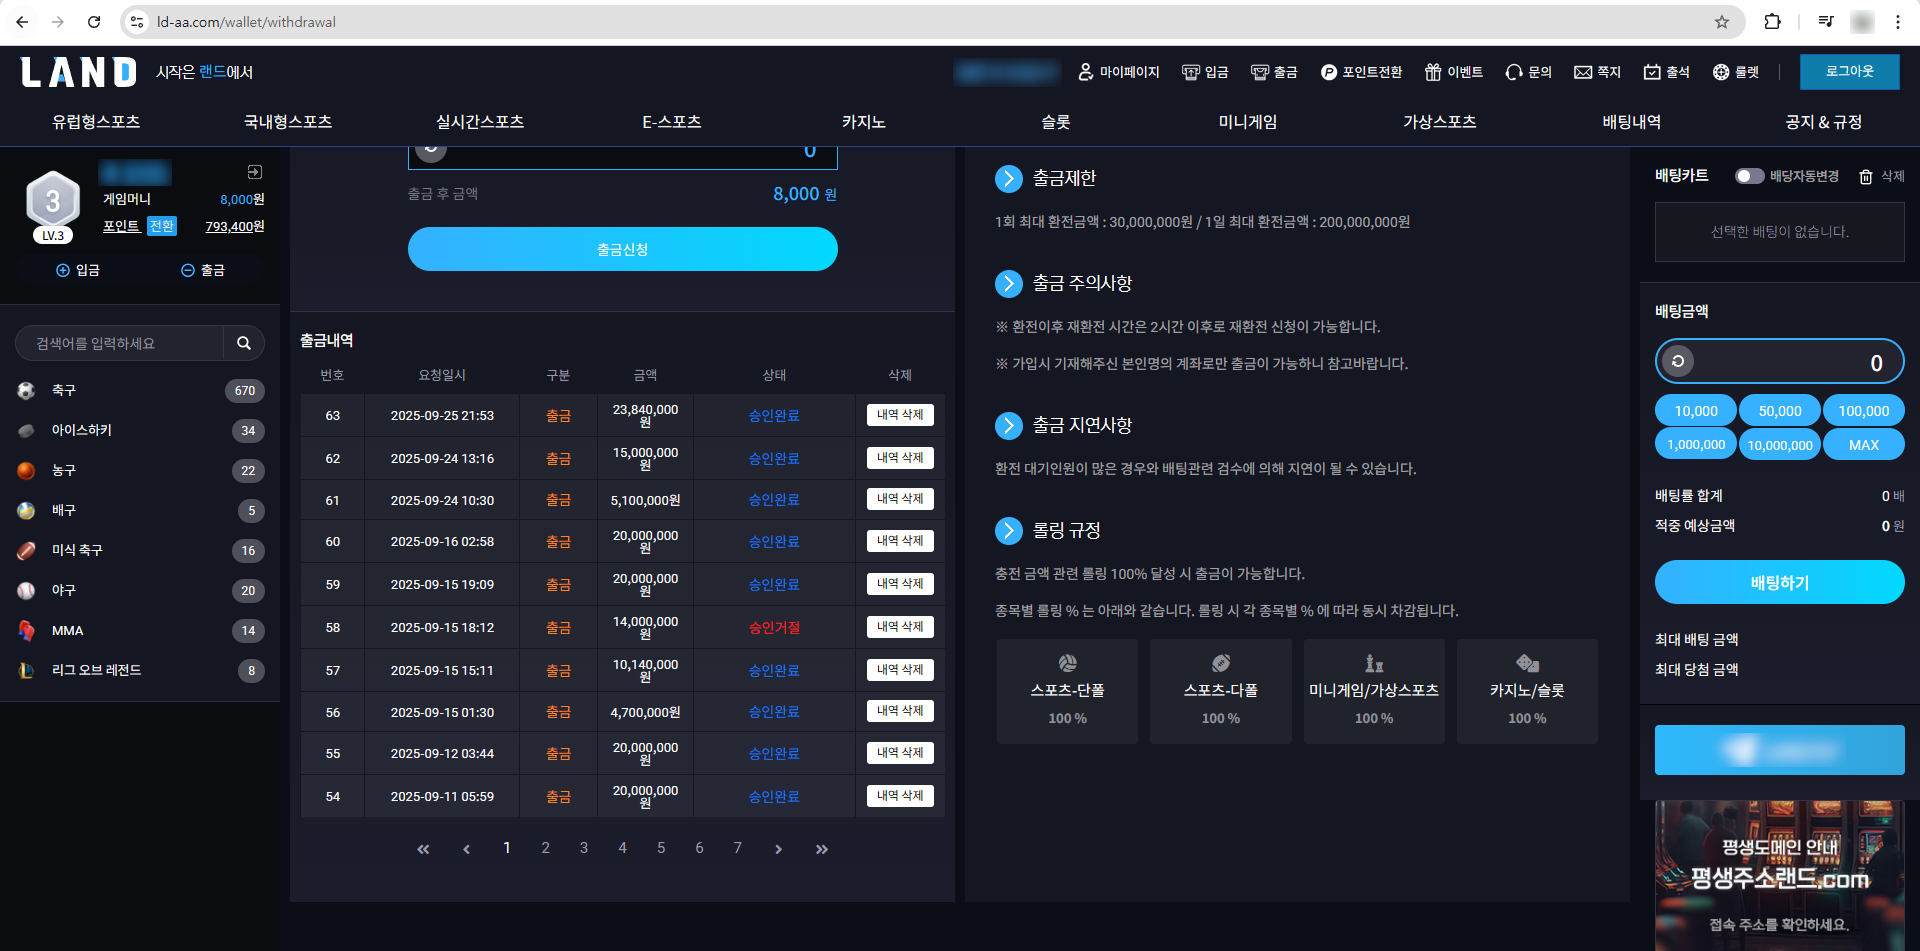
Task: Click the 전환 button next to 포인트
Action: [162, 226]
